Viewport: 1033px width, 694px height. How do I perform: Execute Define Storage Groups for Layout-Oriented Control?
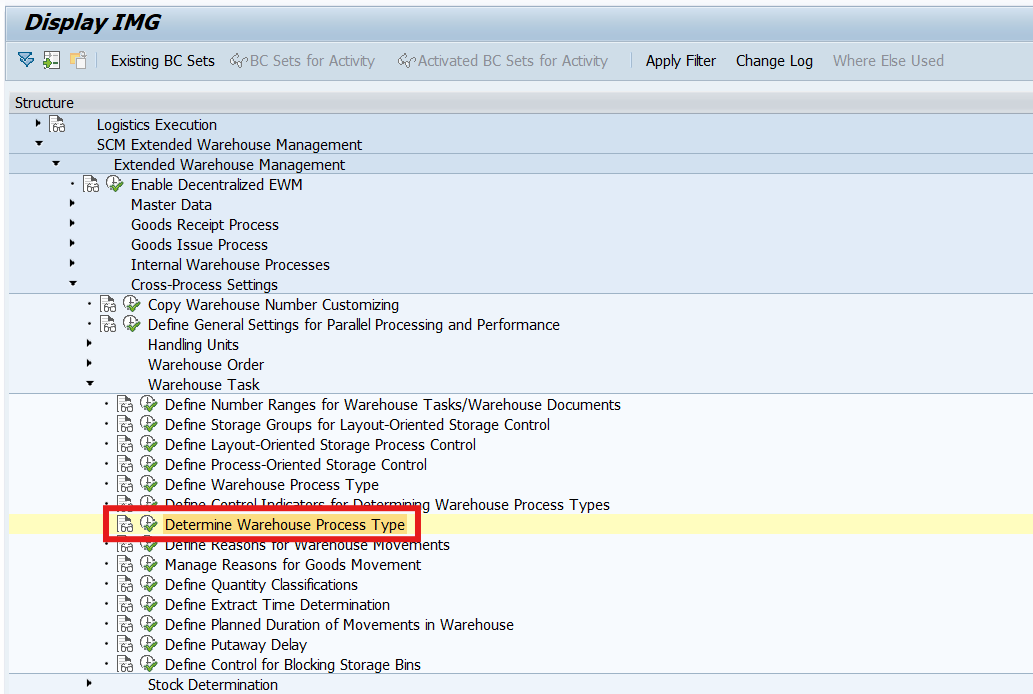tap(149, 424)
